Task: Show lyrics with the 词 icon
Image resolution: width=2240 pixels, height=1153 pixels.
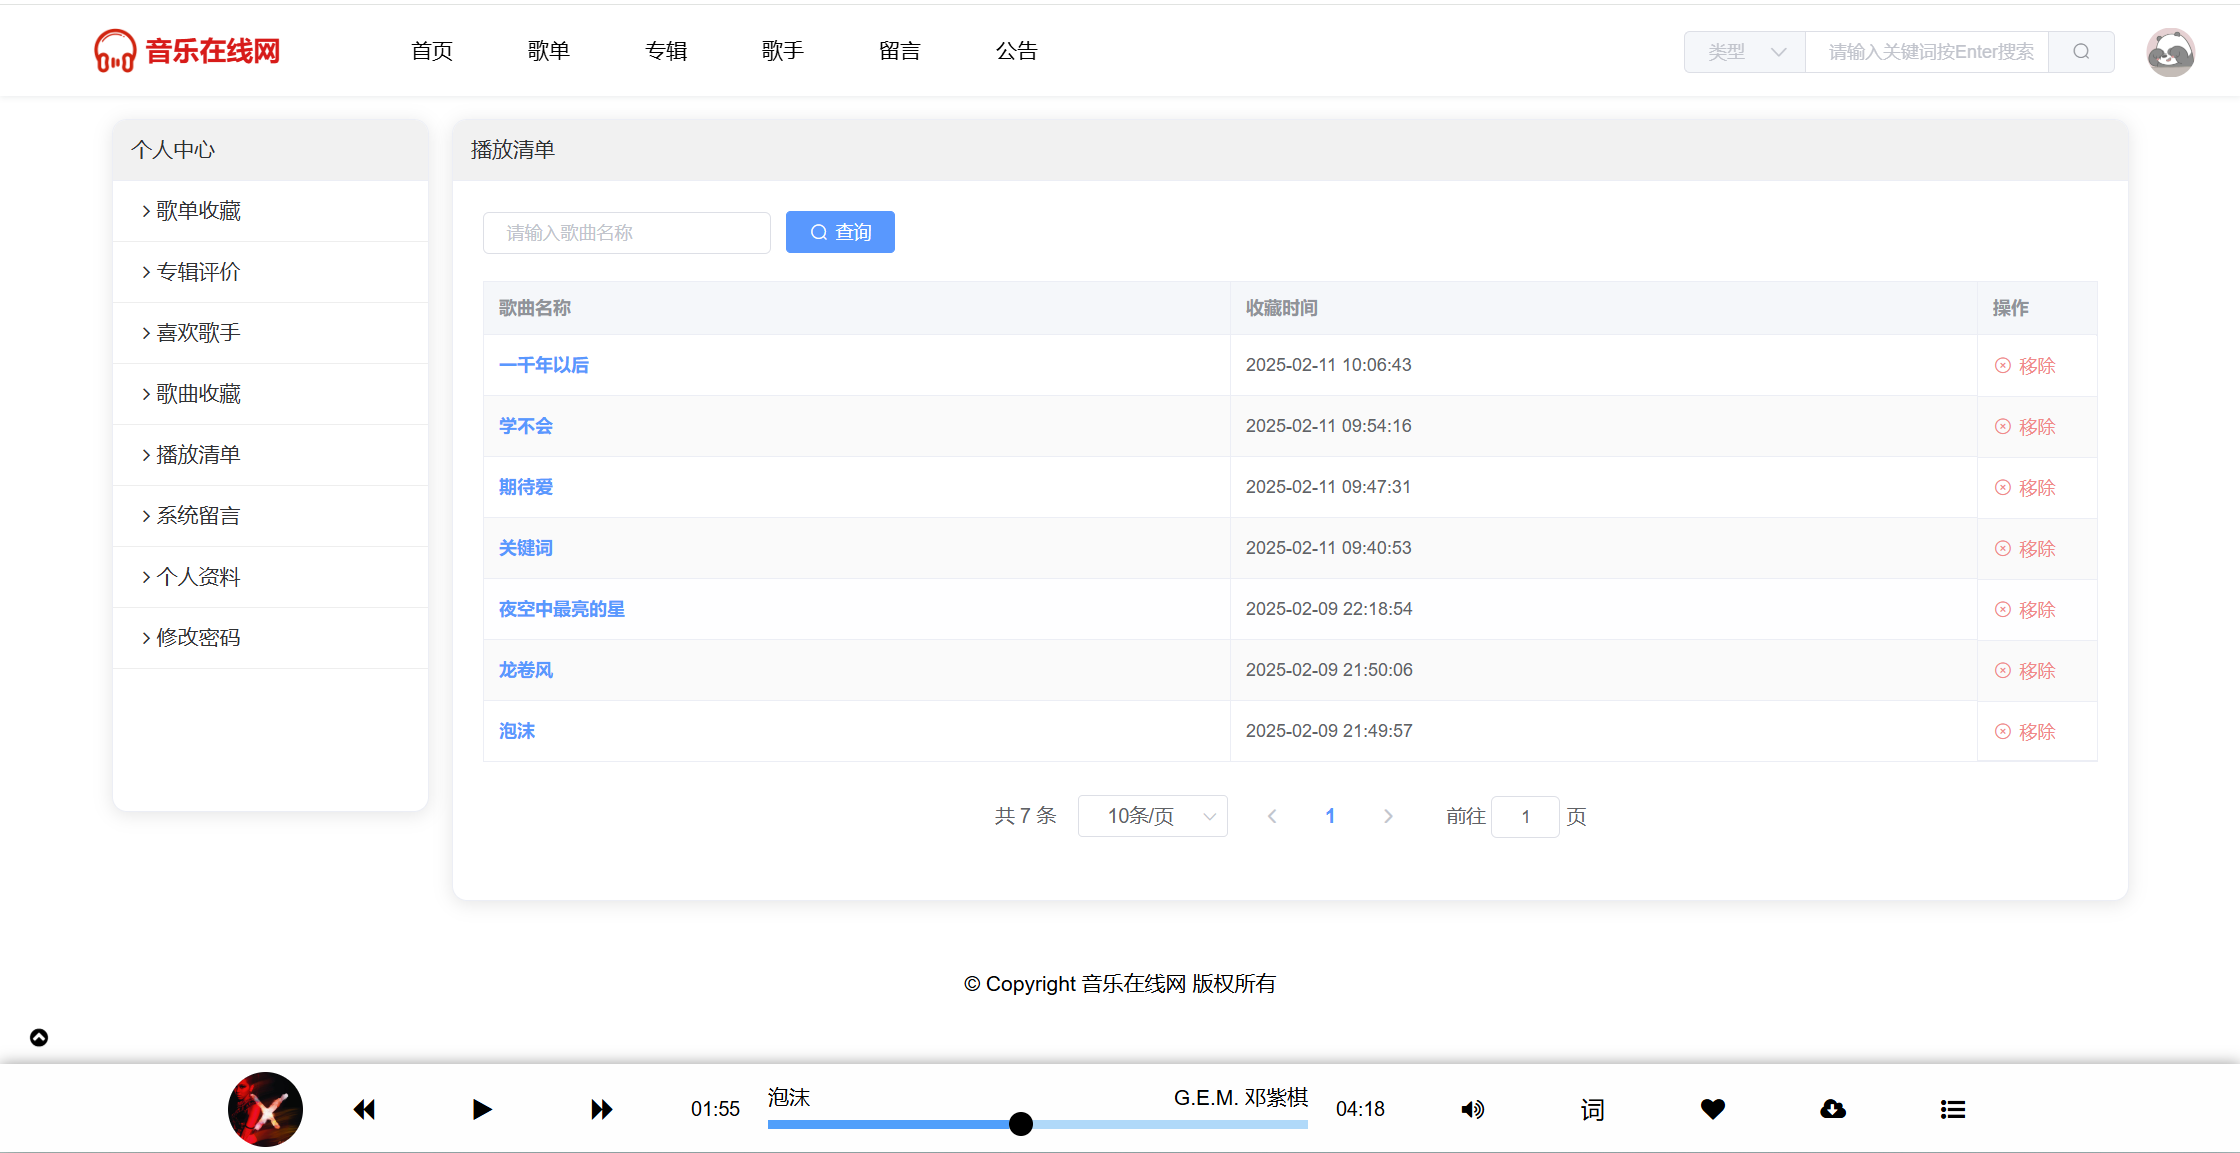Action: (x=1592, y=1109)
